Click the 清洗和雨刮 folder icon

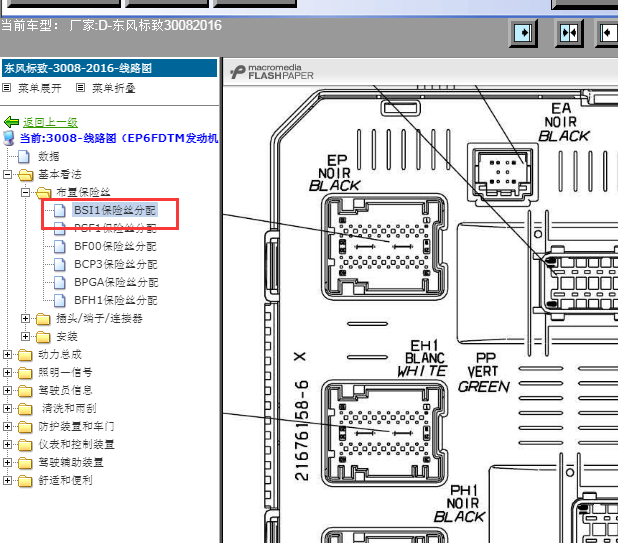pos(26,409)
